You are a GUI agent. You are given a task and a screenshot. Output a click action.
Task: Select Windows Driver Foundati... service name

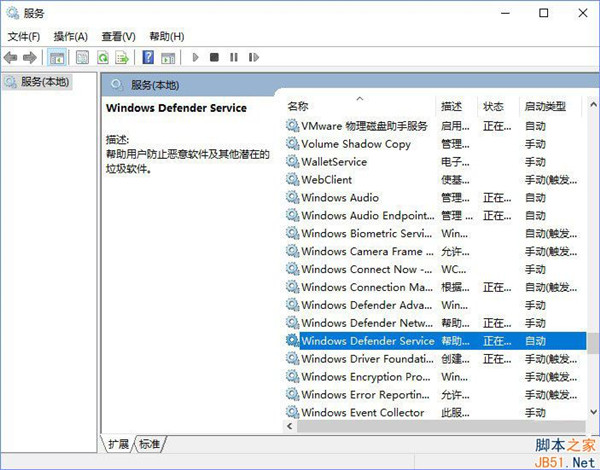(x=367, y=359)
